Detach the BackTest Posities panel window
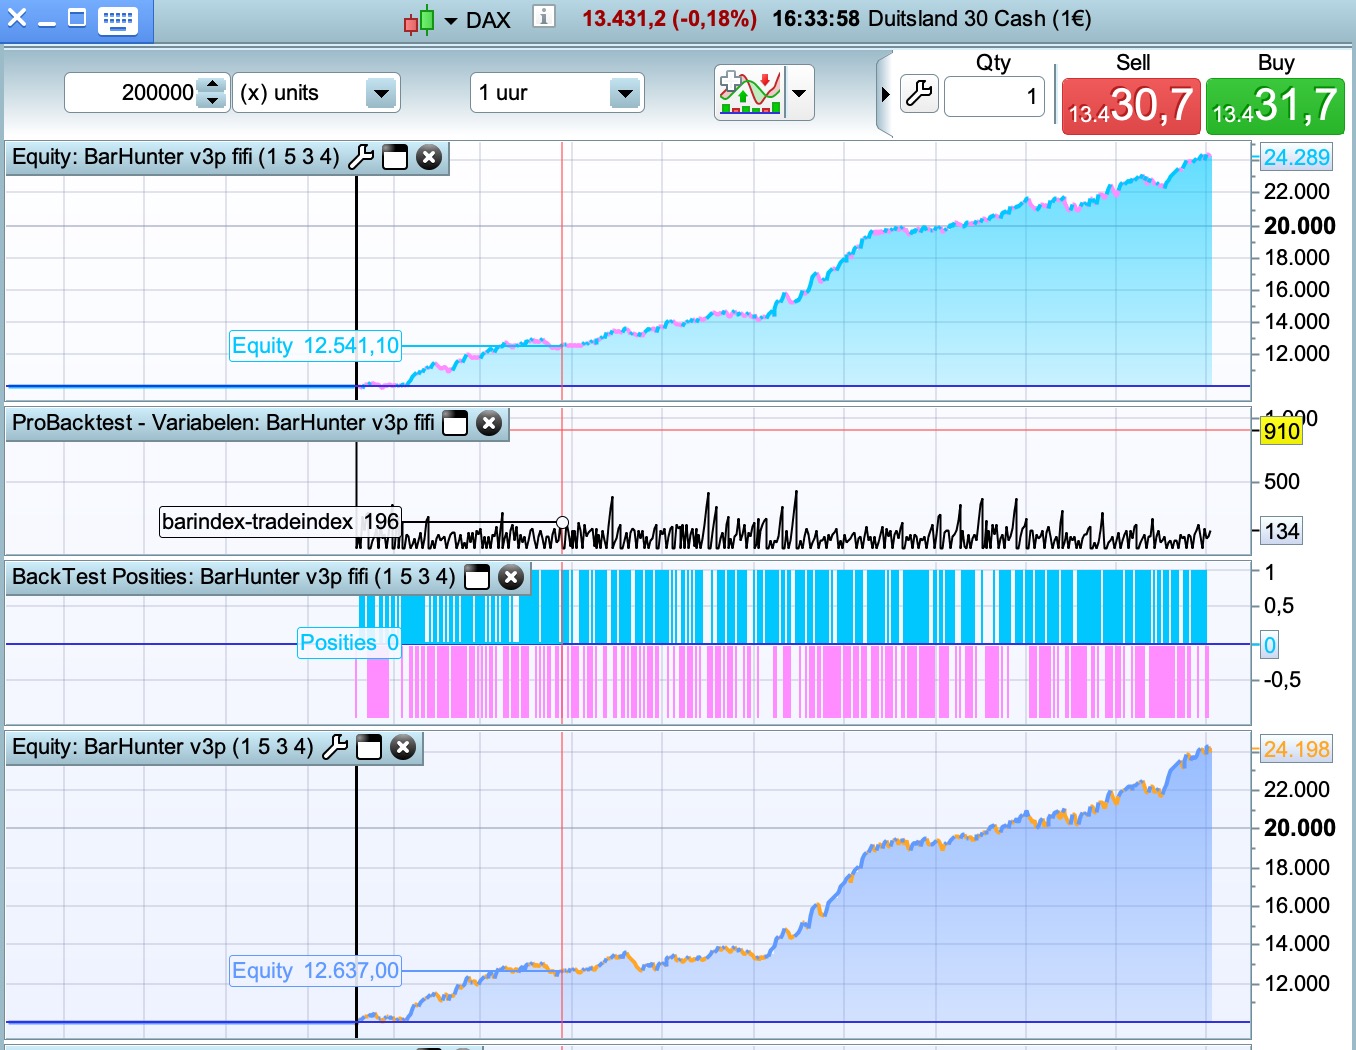This screenshot has width=1356, height=1050. pyautogui.click(x=478, y=577)
